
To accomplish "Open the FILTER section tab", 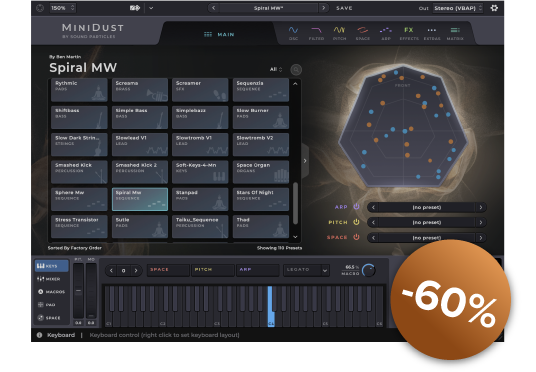I will (316, 34).
